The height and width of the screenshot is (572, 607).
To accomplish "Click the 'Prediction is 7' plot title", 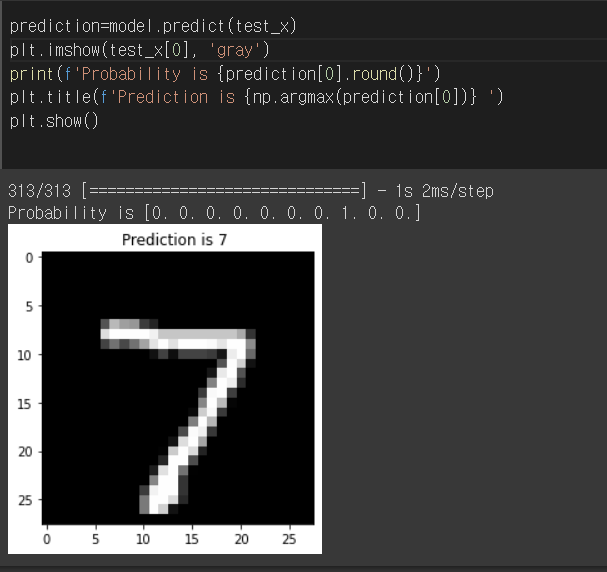I will point(174,240).
